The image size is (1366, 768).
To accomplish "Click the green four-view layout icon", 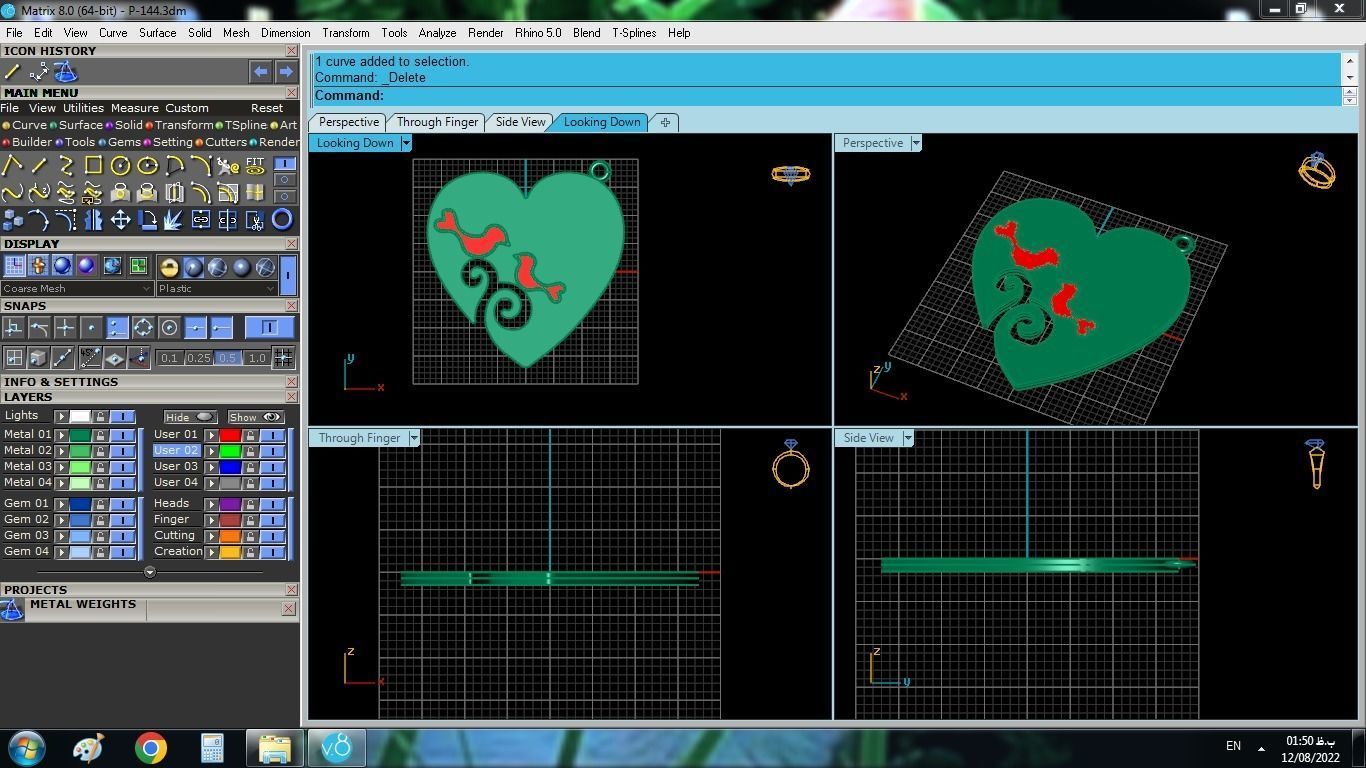I will point(138,266).
